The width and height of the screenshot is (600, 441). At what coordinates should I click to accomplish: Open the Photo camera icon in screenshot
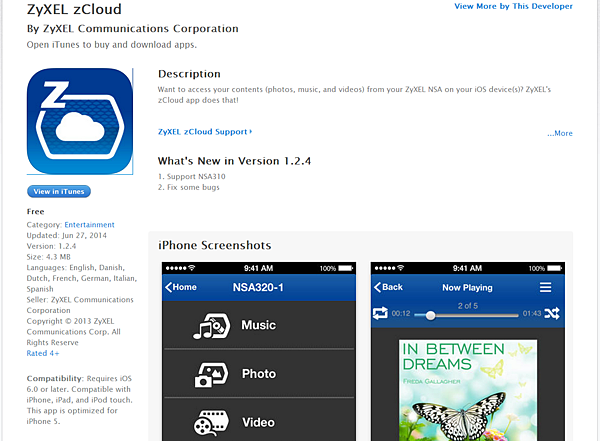pos(211,374)
